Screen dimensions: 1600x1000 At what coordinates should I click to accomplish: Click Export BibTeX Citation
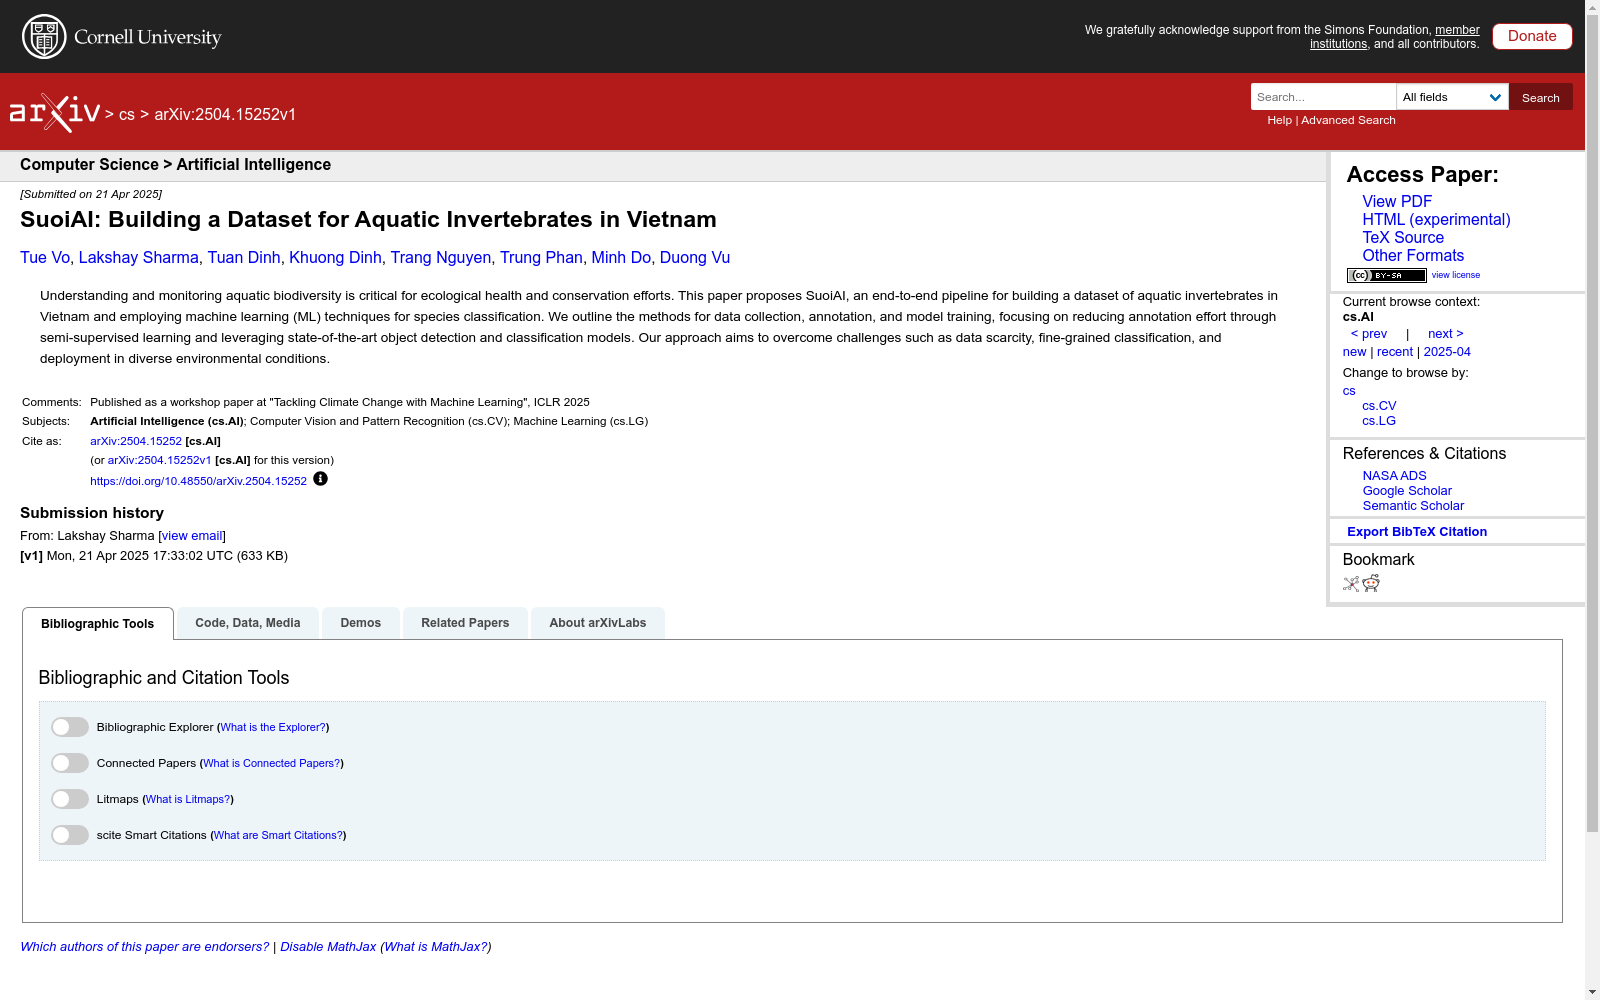click(x=1417, y=532)
